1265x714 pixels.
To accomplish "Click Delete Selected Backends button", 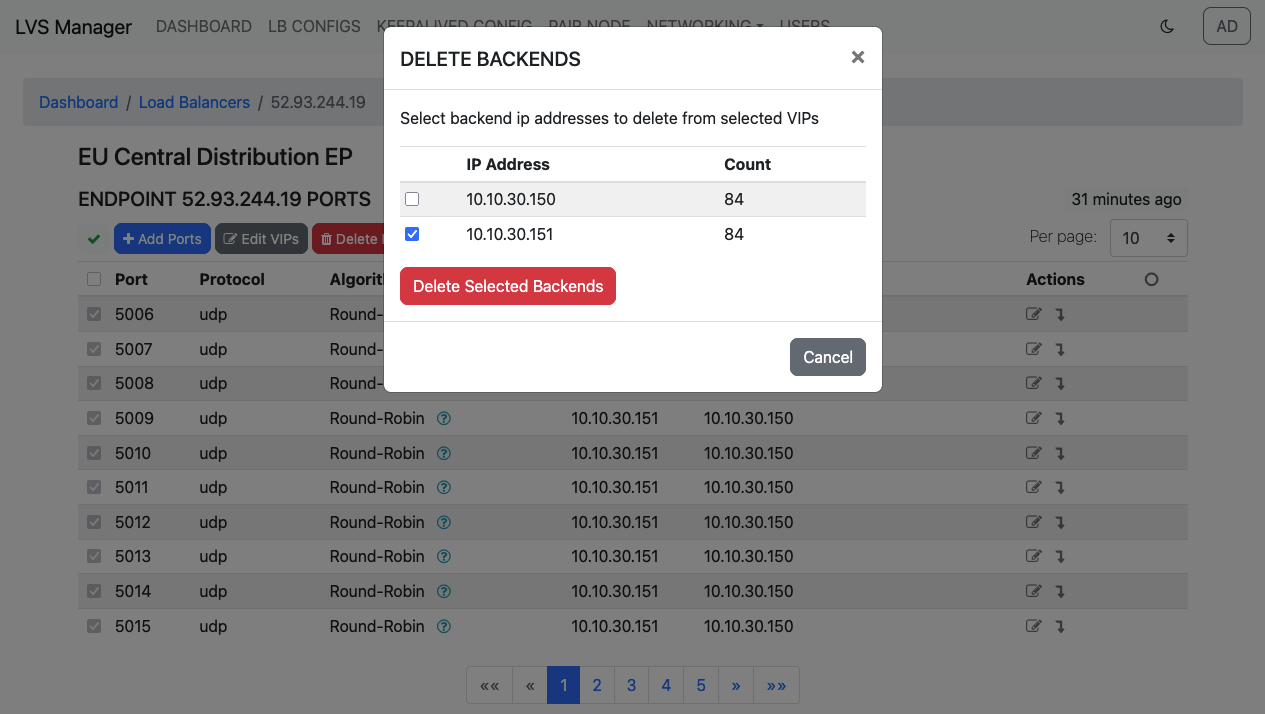I will click(508, 286).
